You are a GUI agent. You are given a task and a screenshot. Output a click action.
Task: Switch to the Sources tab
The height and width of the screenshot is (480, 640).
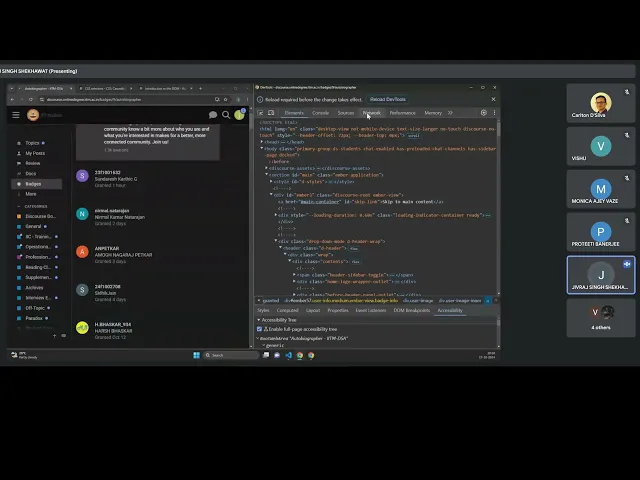tap(345, 113)
